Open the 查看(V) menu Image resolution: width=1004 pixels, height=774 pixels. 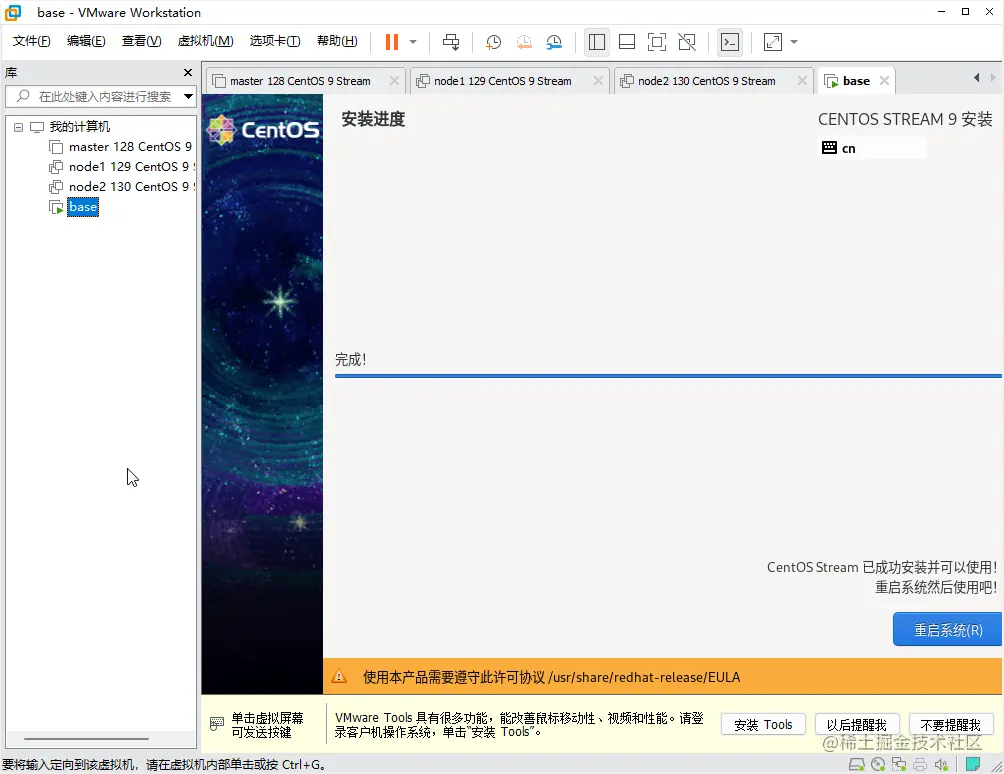point(142,41)
